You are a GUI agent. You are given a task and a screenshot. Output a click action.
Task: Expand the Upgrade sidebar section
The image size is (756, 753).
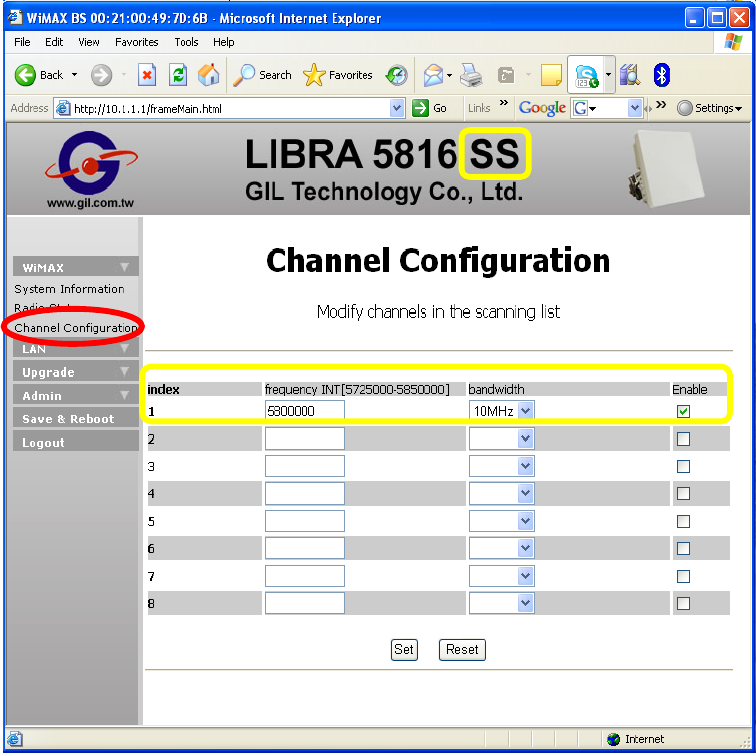click(76, 372)
